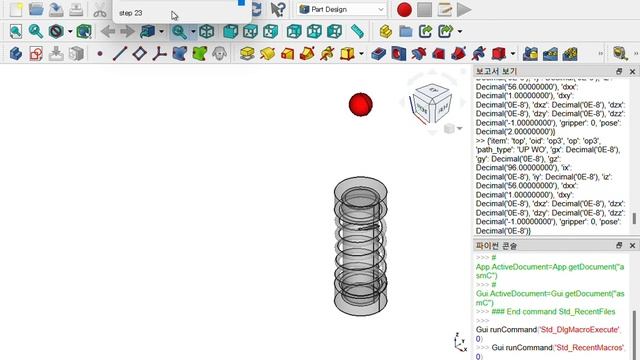Fit the selection in the view
Screen dimensions: 640x360
pyautogui.click(x=36, y=31)
